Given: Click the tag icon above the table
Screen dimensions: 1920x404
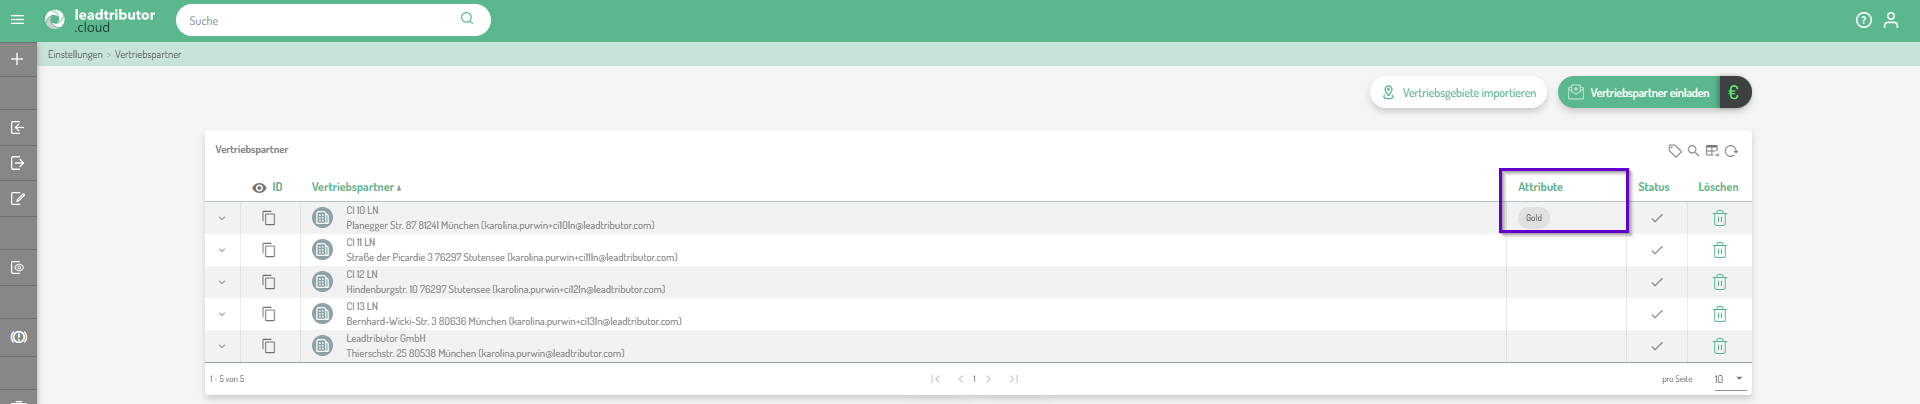Looking at the screenshot, I should [x=1675, y=151].
